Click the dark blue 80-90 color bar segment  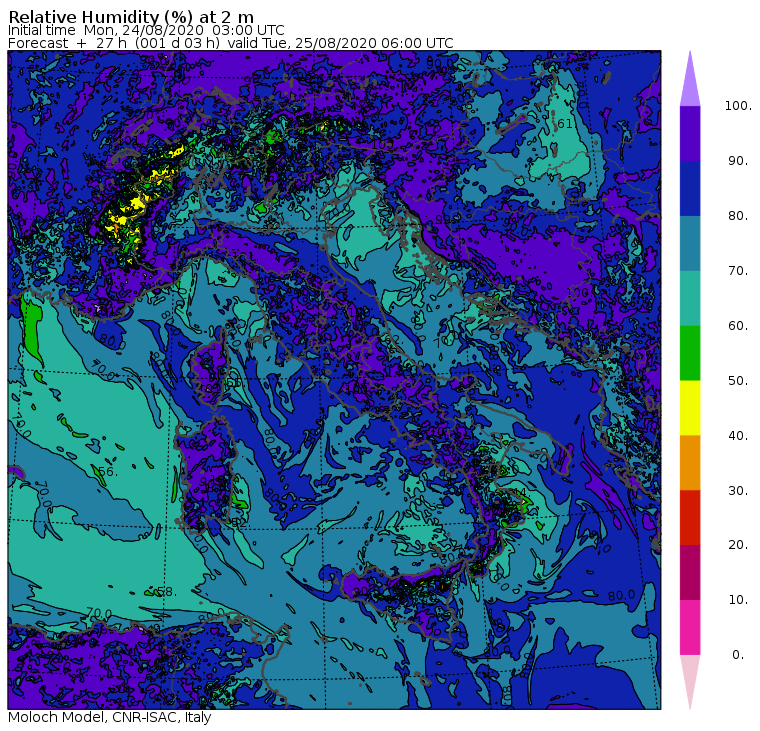(x=690, y=188)
